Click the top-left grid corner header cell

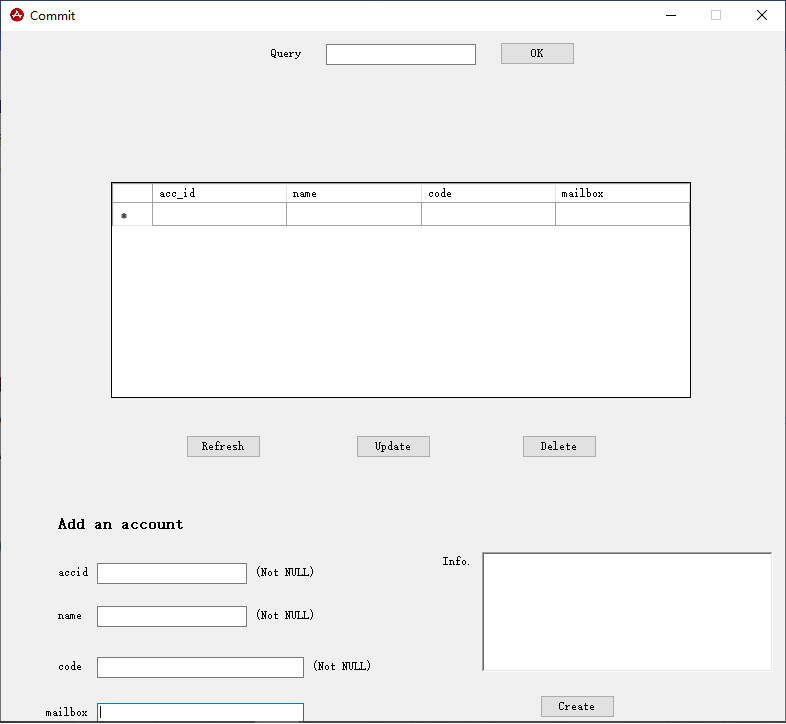[132, 194]
